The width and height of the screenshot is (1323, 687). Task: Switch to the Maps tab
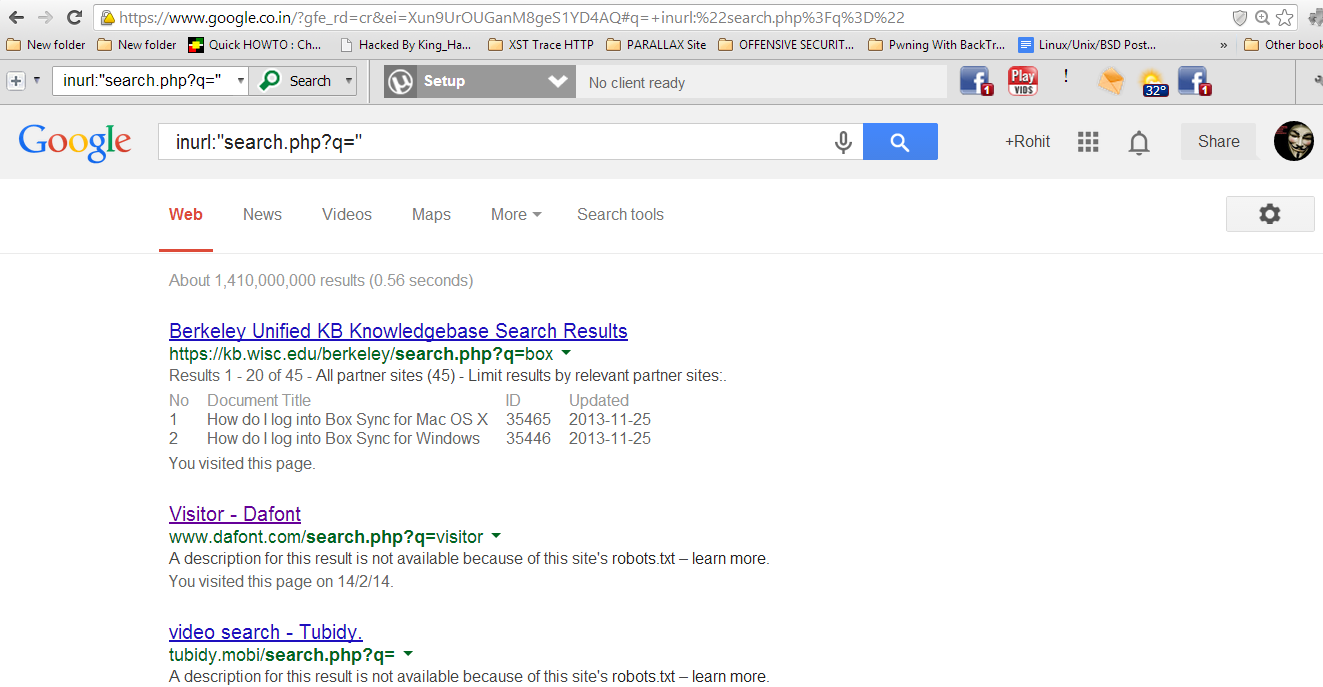[431, 215]
